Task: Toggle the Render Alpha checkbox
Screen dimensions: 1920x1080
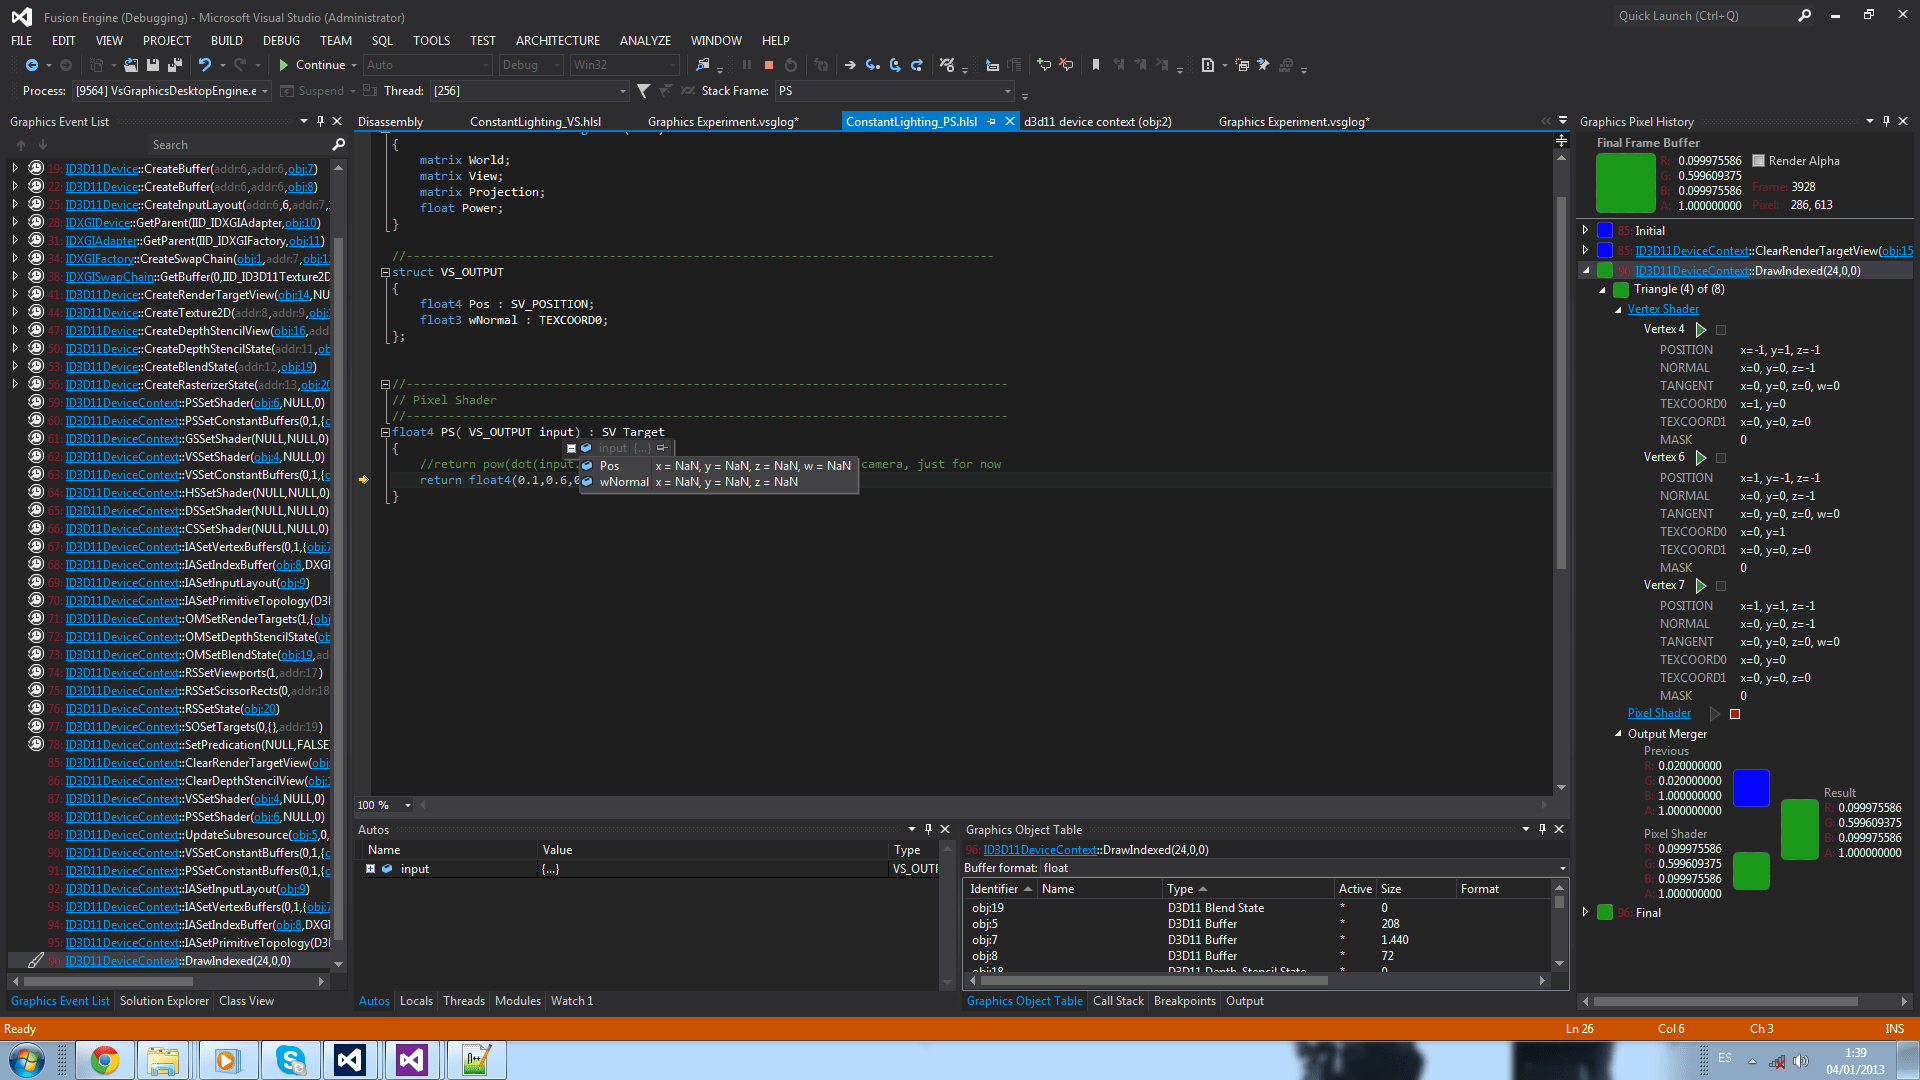Action: coord(1758,161)
